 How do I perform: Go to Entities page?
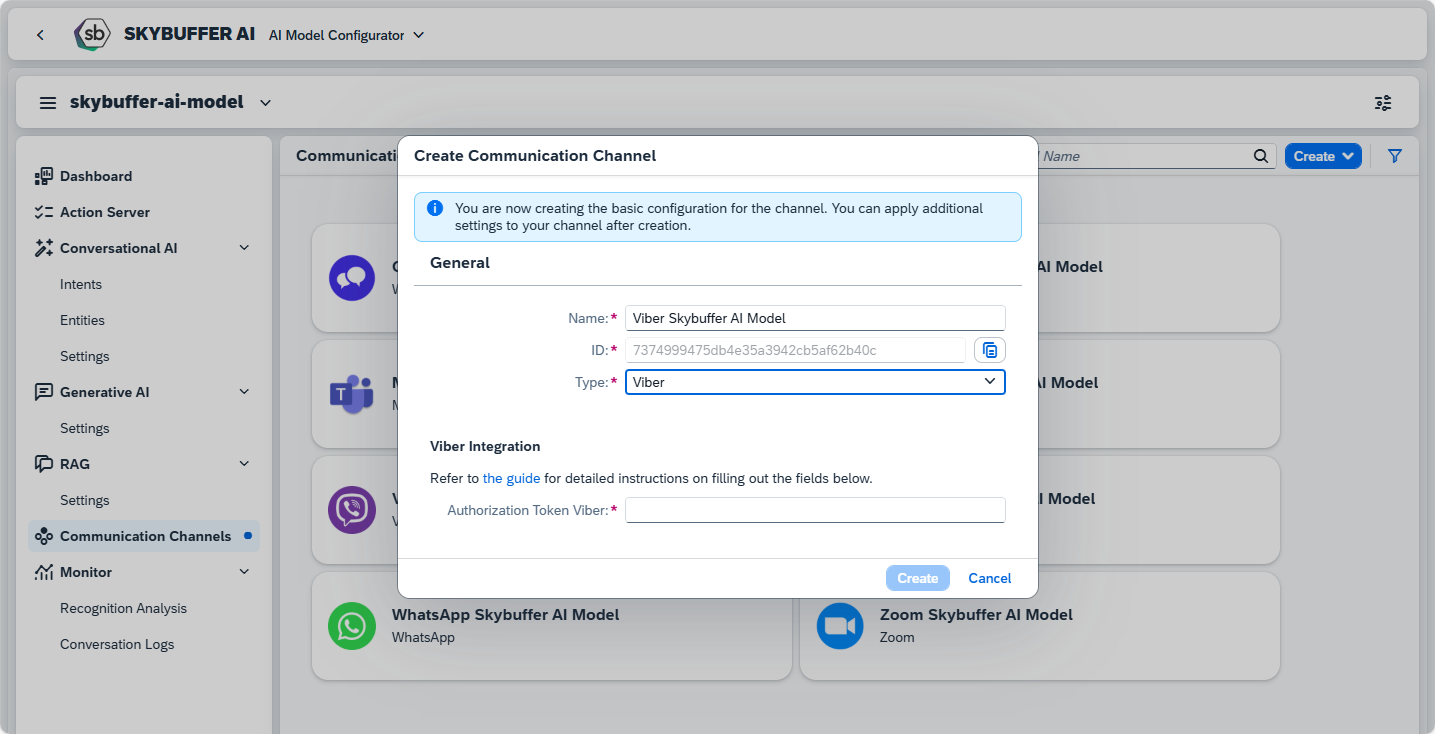coord(82,320)
